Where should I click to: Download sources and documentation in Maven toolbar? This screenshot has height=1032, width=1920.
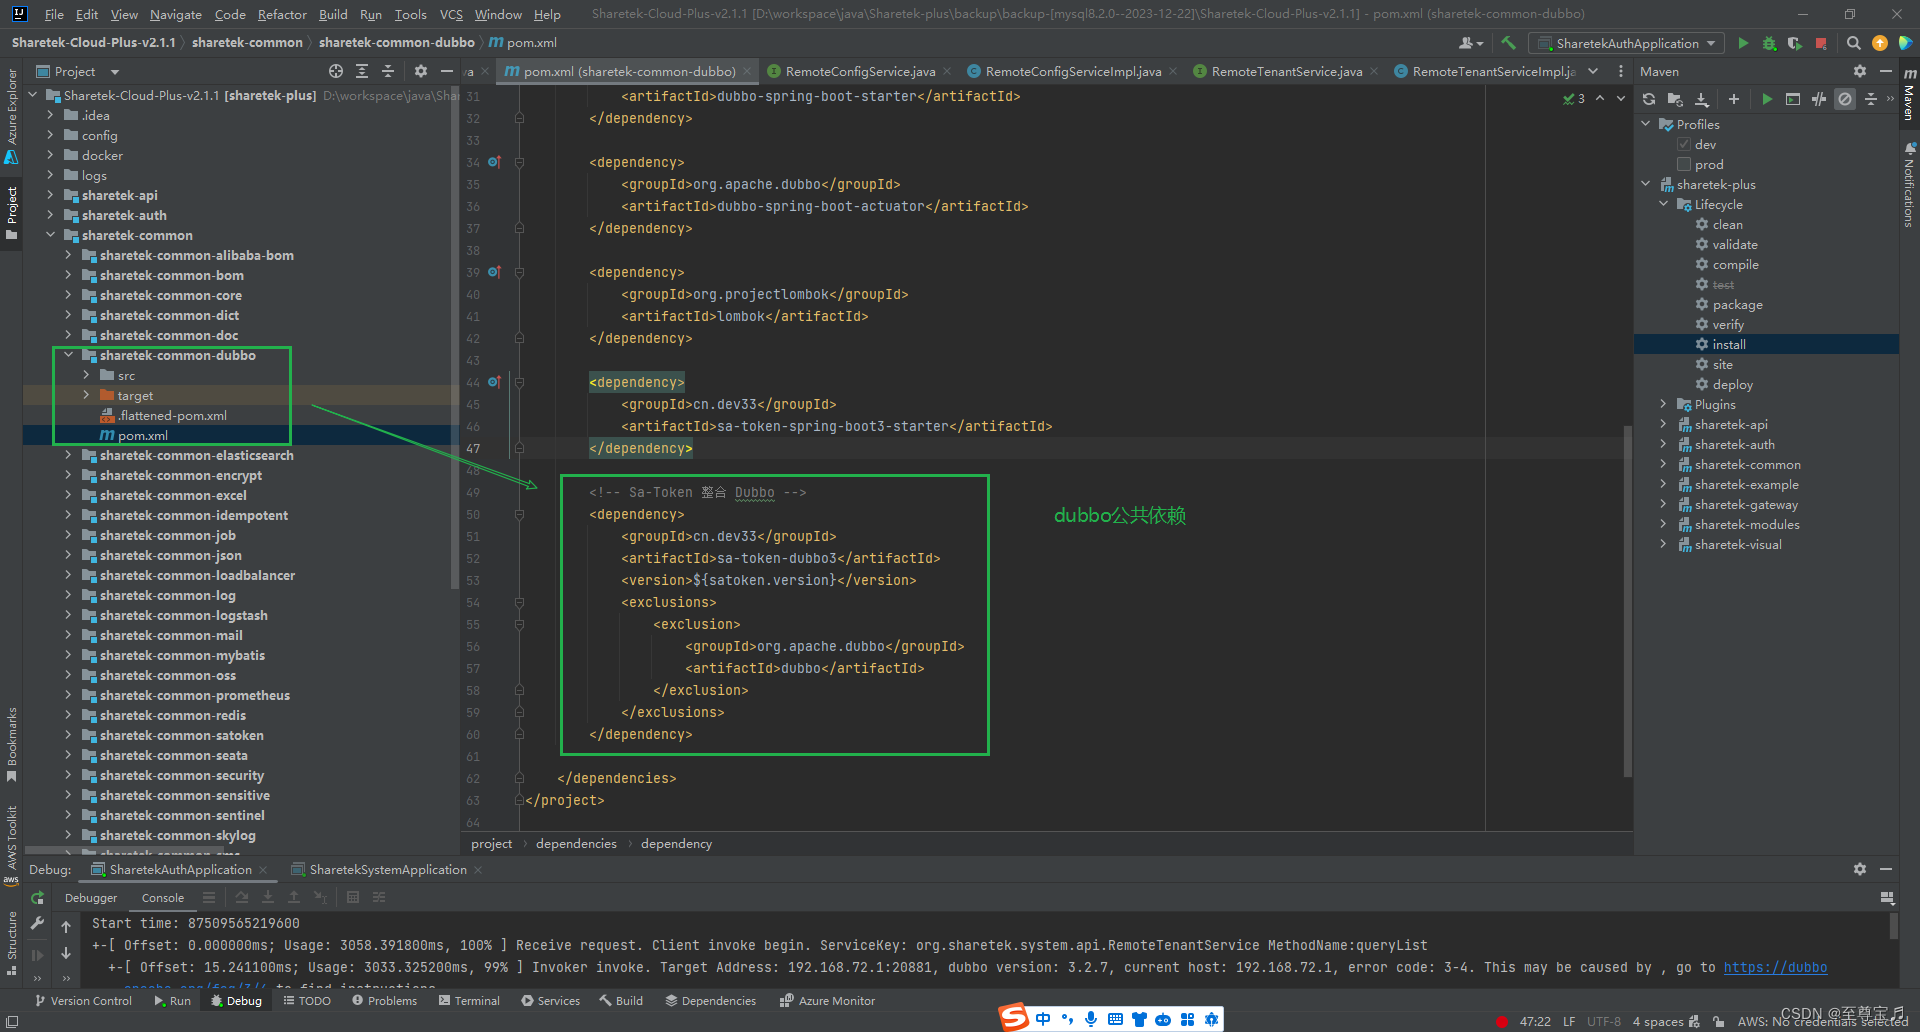tap(1702, 99)
